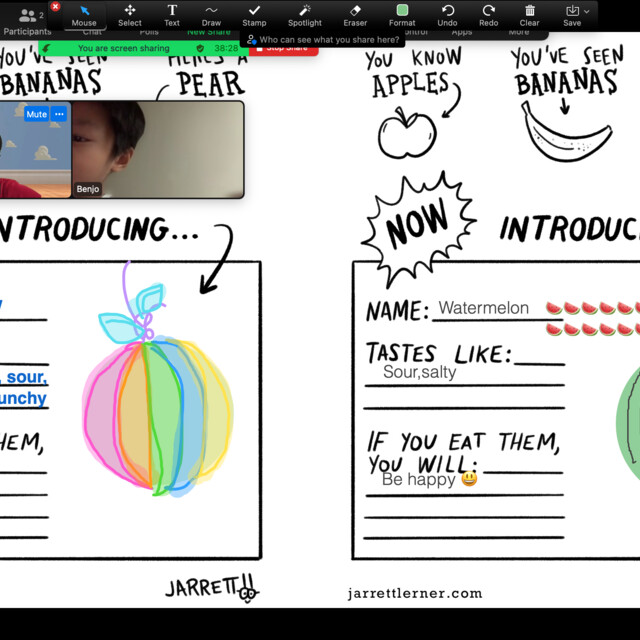Click the Stop Share button

pos(284,48)
